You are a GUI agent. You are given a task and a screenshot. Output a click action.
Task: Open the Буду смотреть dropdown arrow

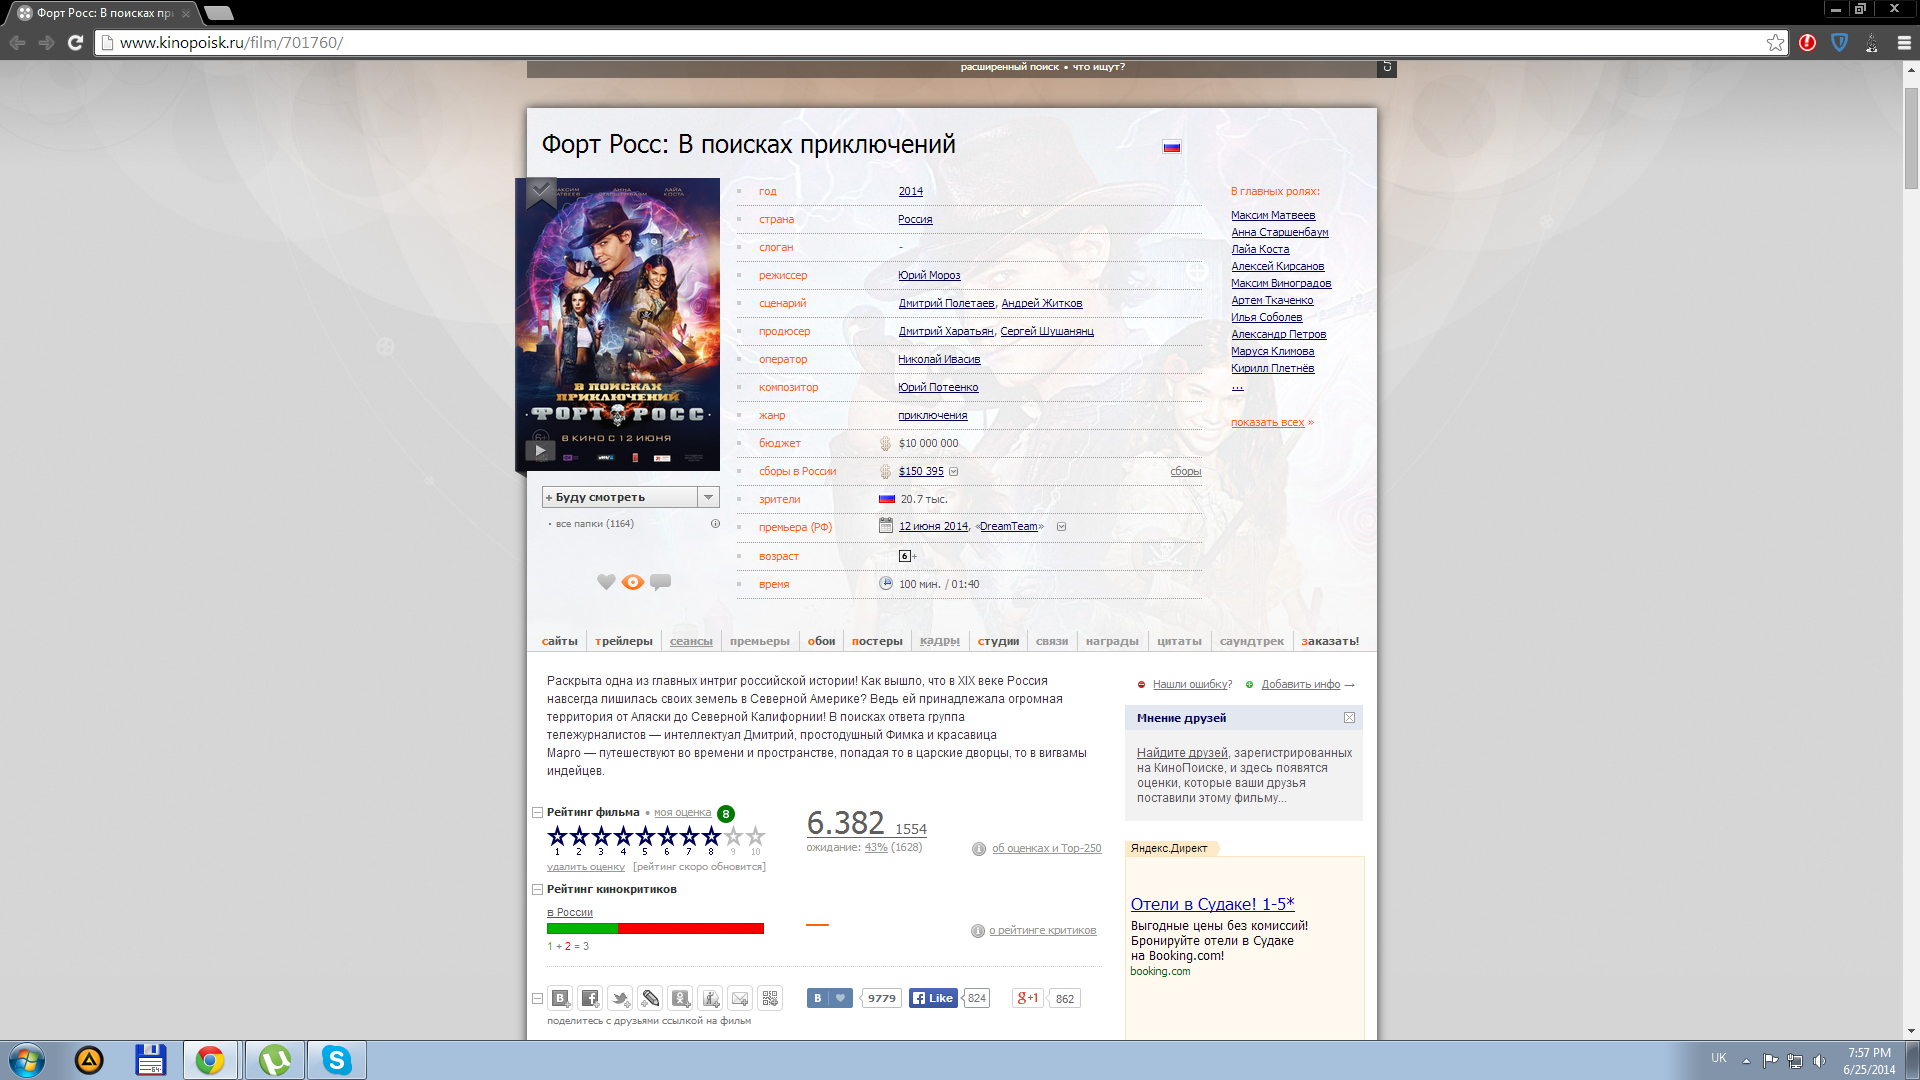708,497
